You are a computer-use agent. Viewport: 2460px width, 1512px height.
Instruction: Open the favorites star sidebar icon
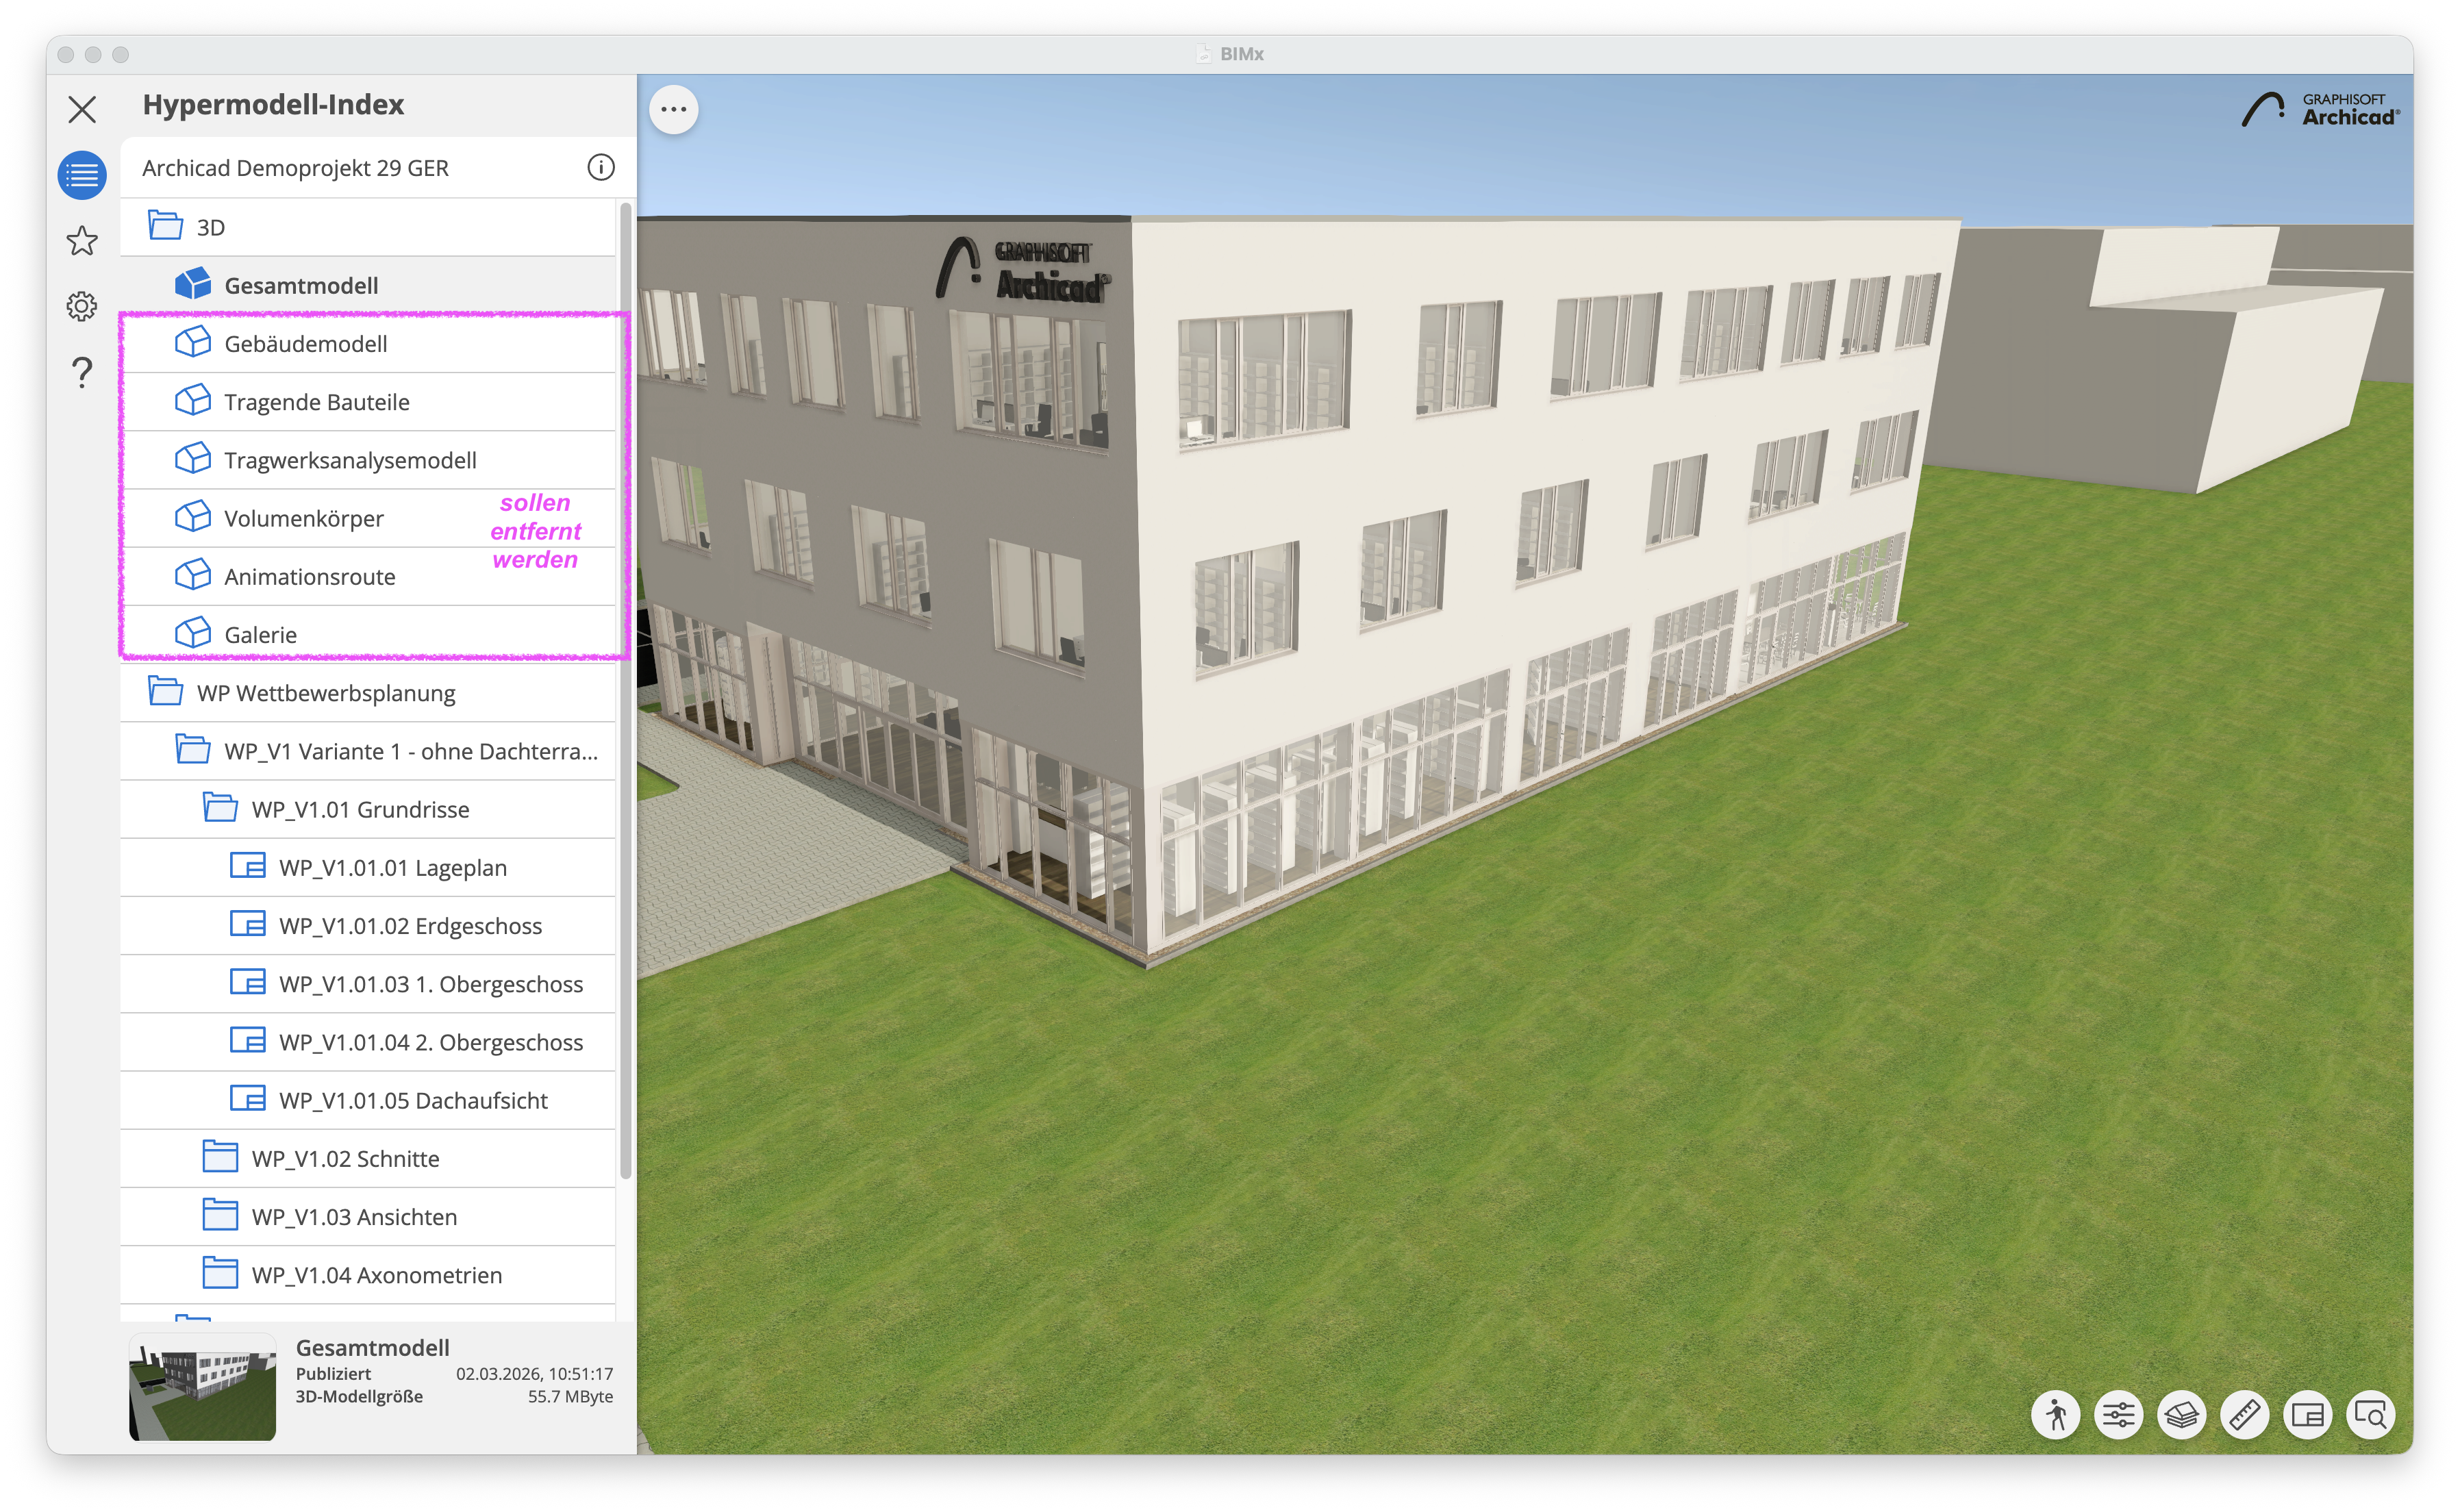[82, 240]
